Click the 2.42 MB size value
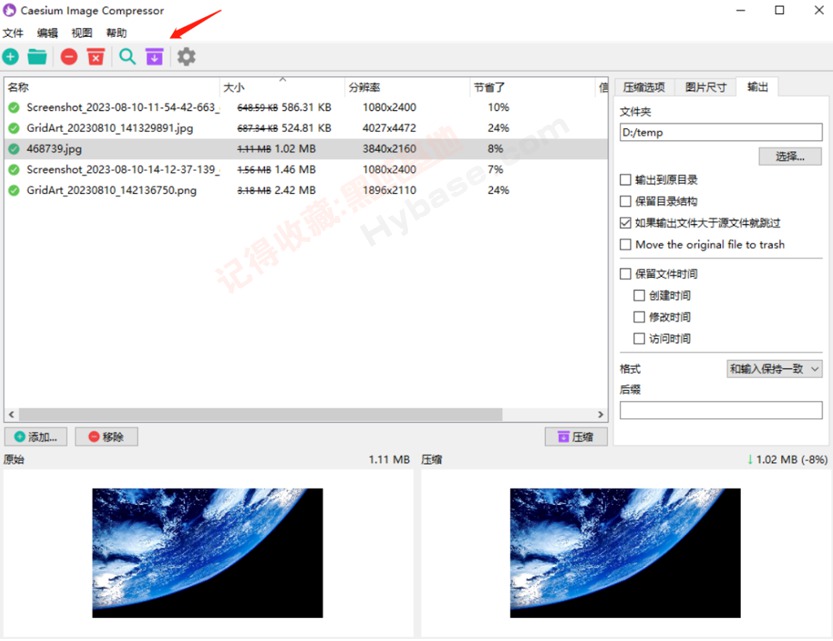 [x=295, y=190]
